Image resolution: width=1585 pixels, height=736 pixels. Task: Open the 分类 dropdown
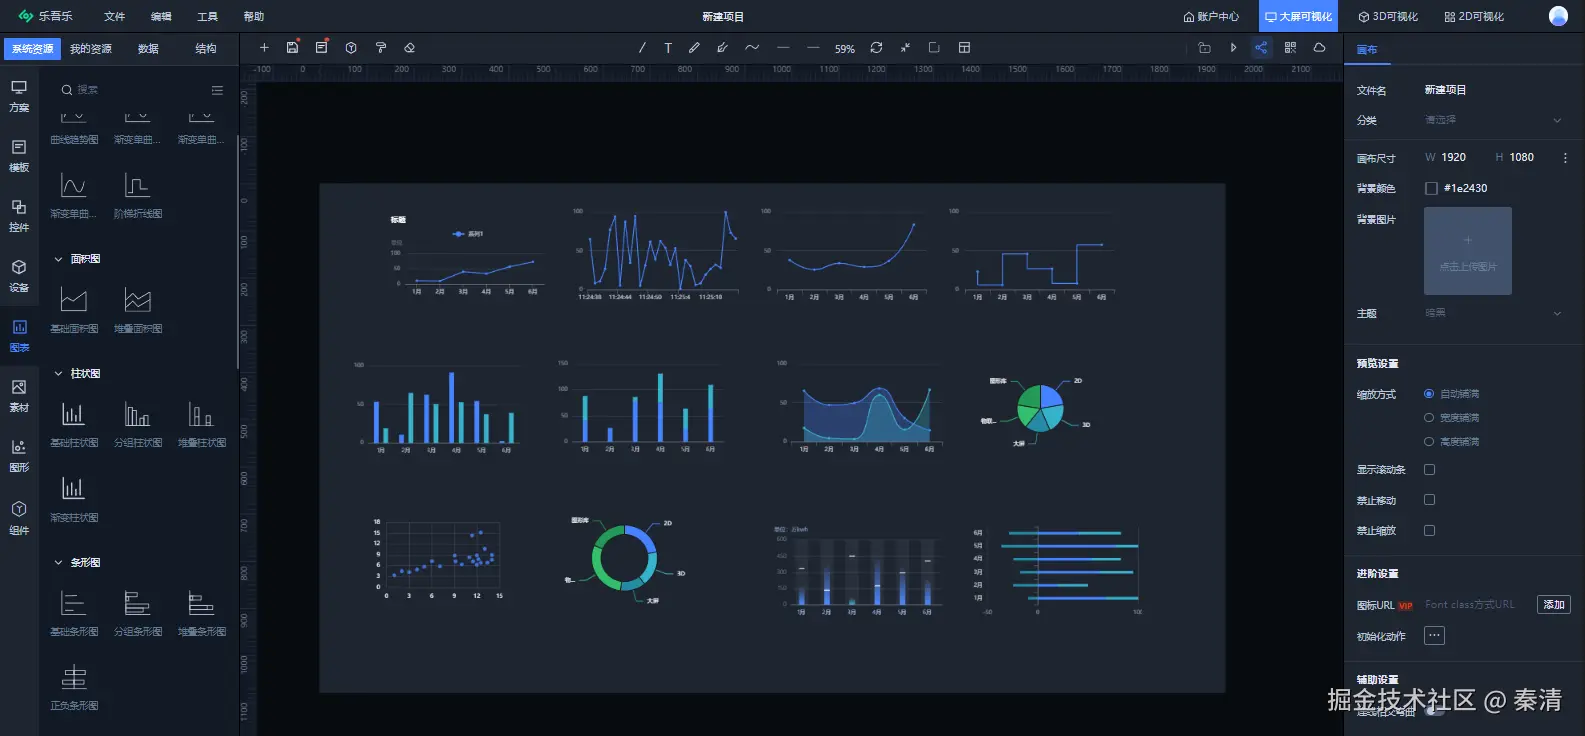pyautogui.click(x=1493, y=120)
